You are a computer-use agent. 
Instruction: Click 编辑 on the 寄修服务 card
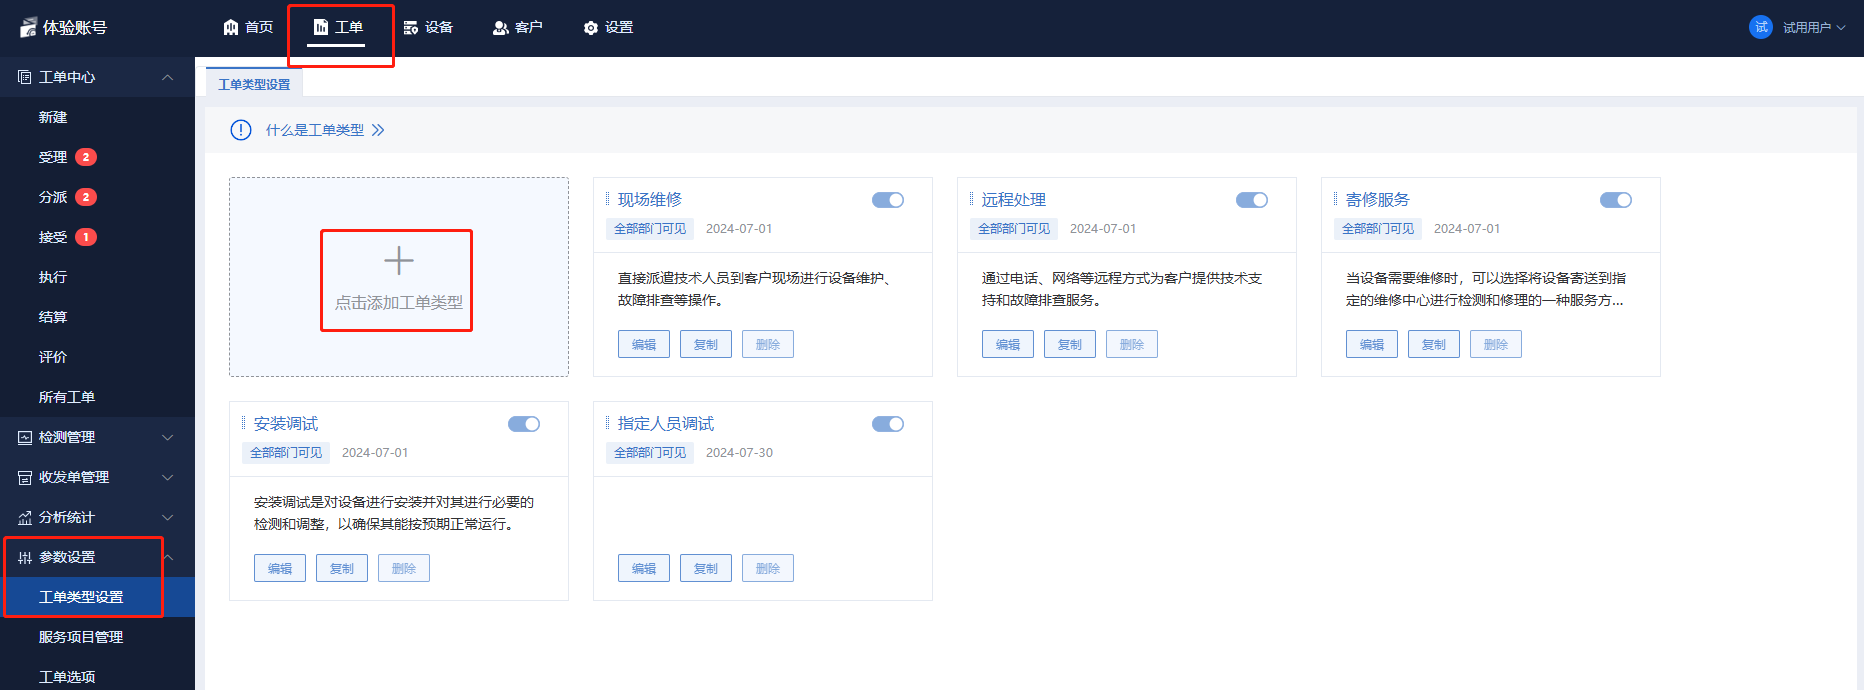pos(1372,344)
